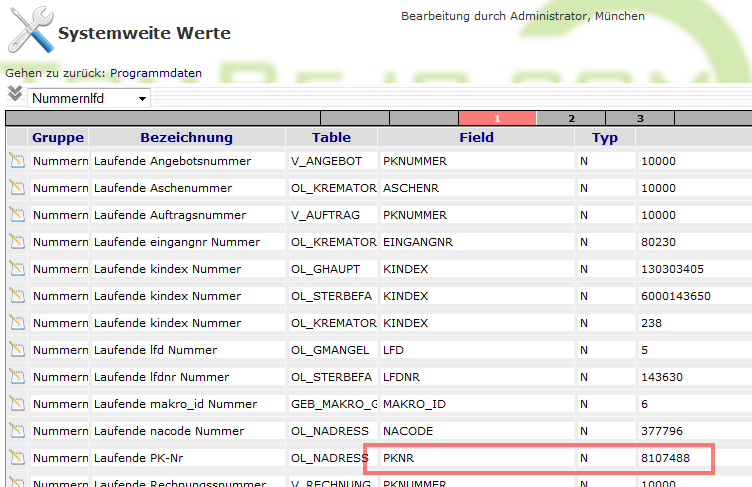Open edit icon for Laufende nacode Nummer

[x=17, y=431]
